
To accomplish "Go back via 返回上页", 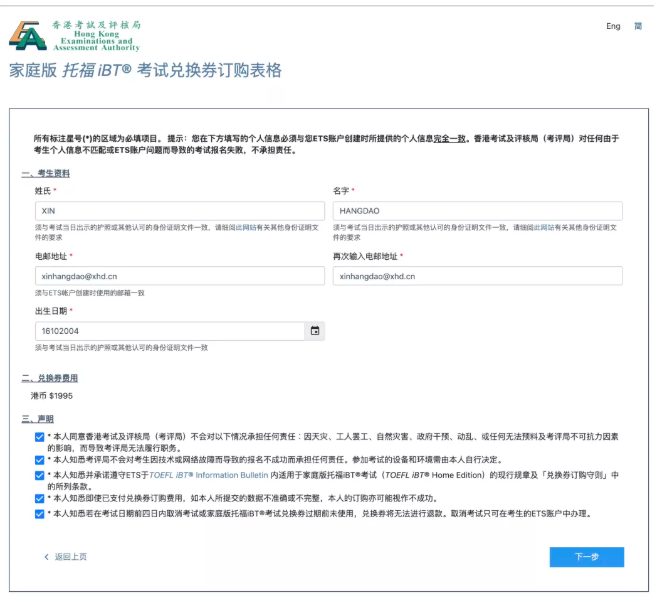I will coord(66,557).
